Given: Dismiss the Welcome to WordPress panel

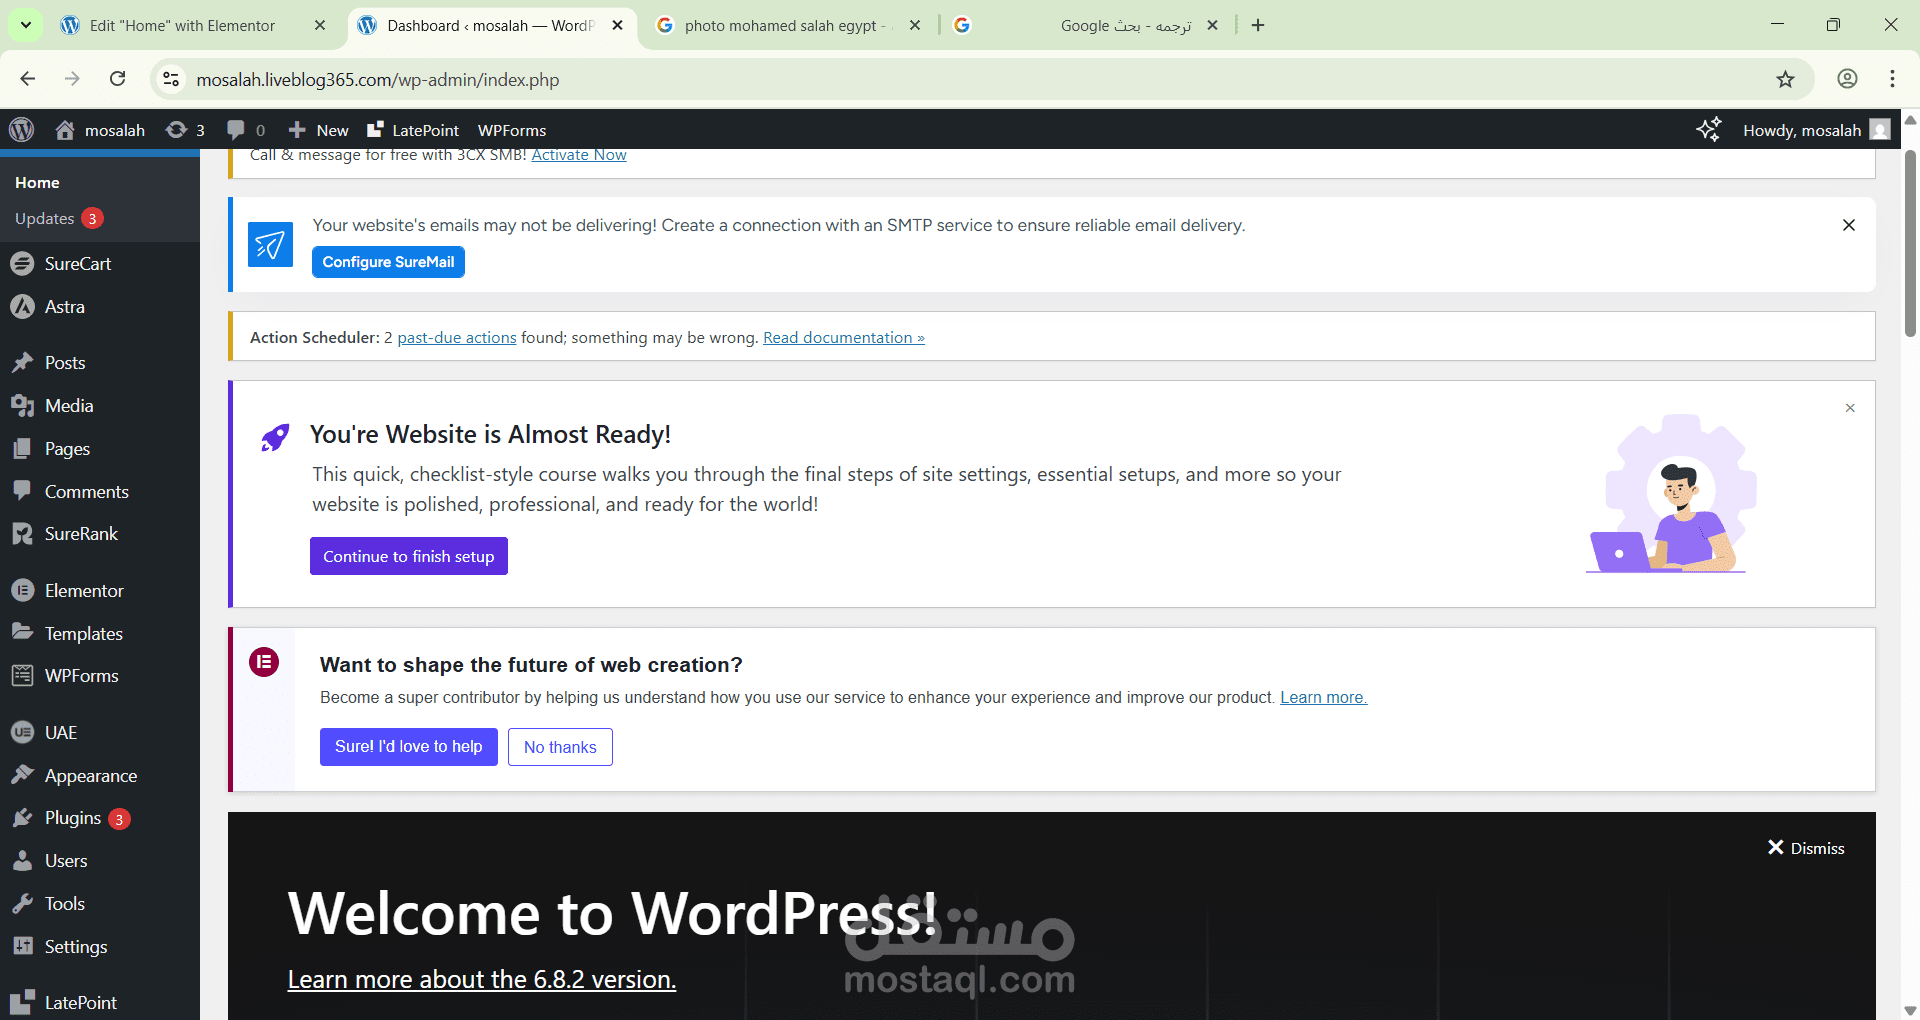Looking at the screenshot, I should pyautogui.click(x=1806, y=848).
